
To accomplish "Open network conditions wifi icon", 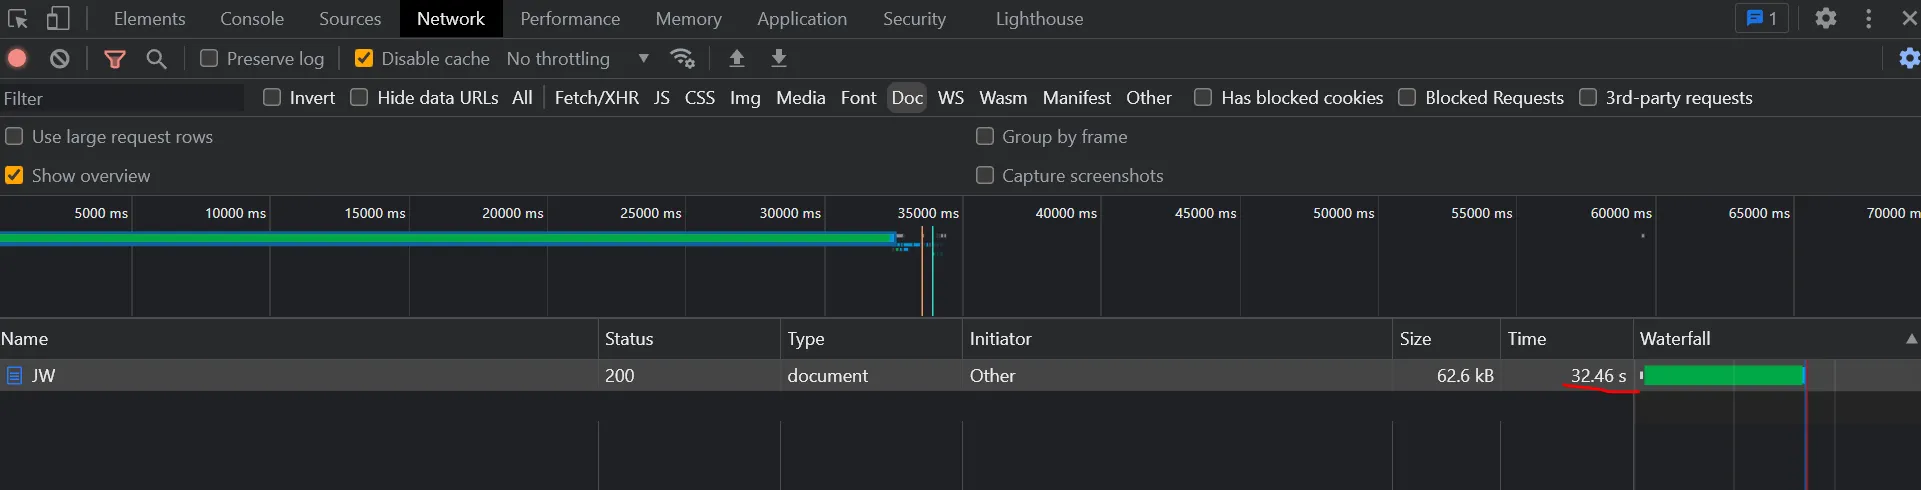I will (683, 59).
